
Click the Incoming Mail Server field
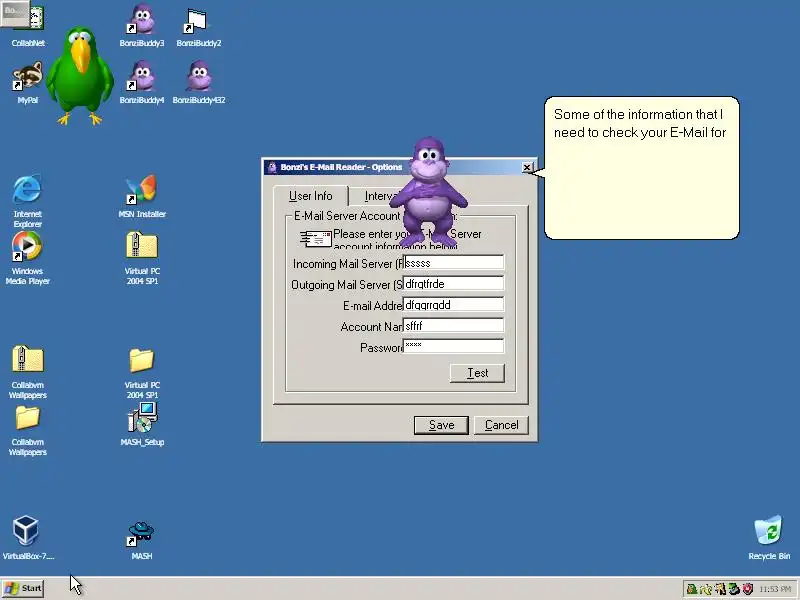pos(453,263)
